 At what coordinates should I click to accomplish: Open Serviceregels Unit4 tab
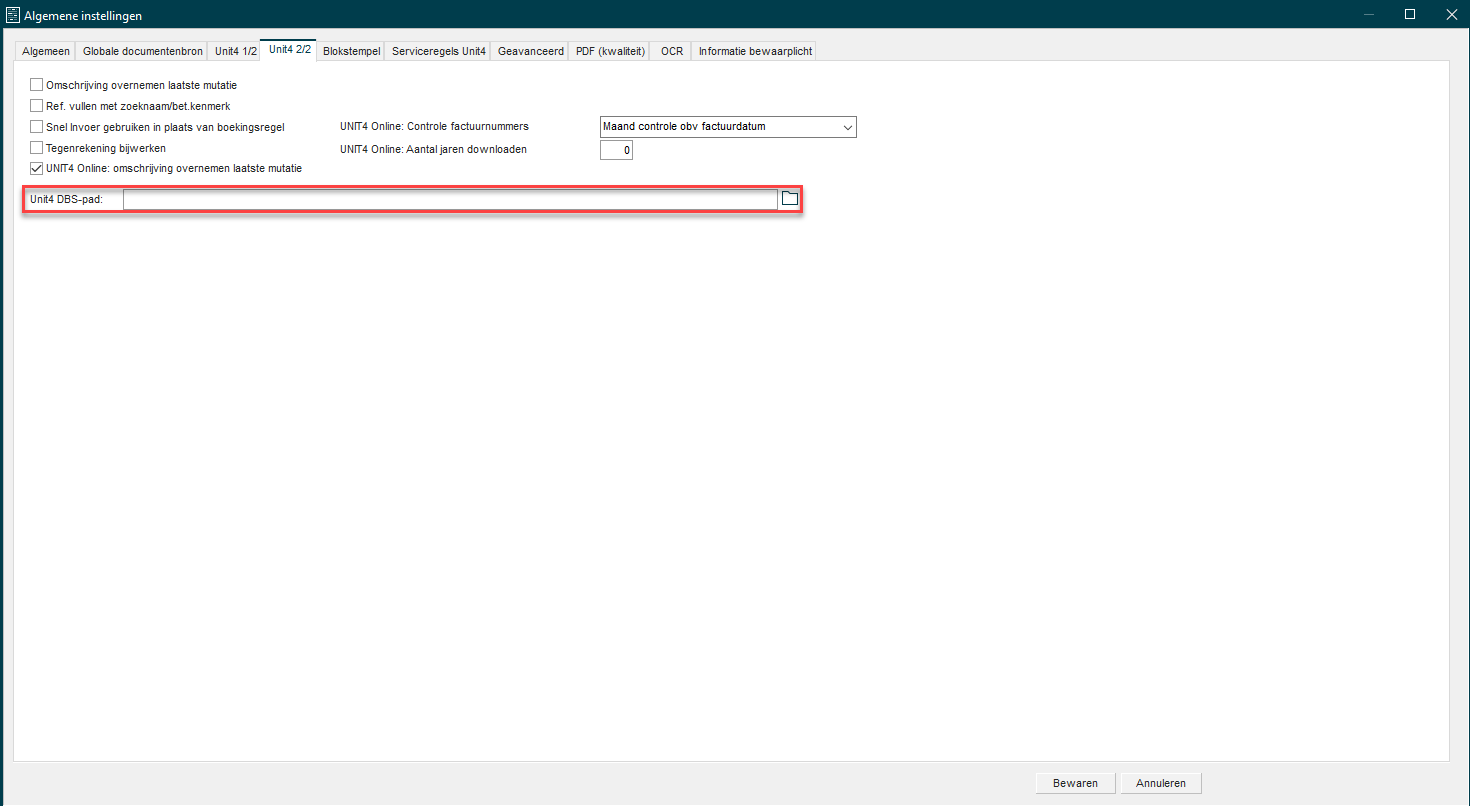[x=439, y=51]
